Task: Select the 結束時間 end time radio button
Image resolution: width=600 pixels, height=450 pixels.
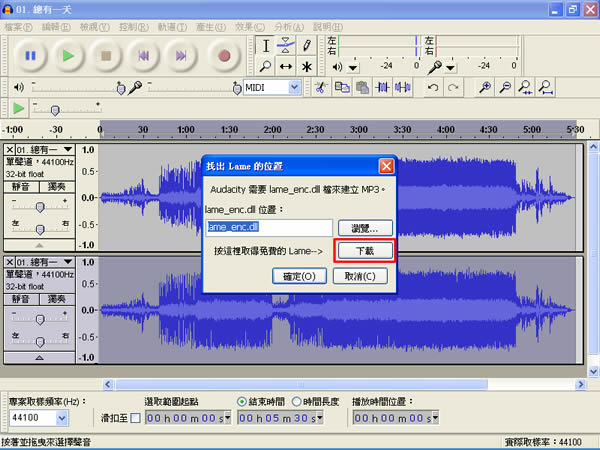Action: (241, 401)
